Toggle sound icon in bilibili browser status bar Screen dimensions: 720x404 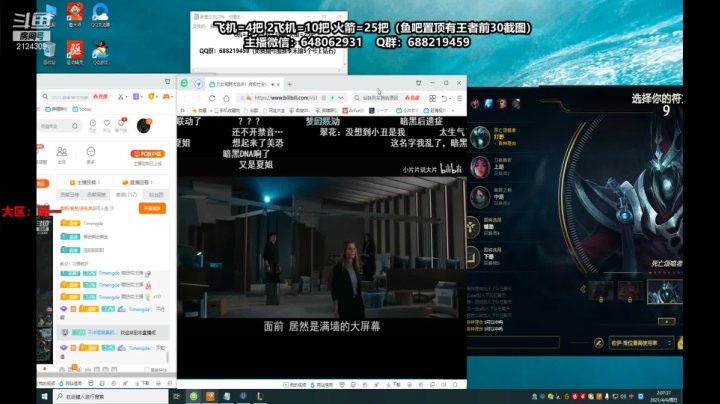[444, 385]
